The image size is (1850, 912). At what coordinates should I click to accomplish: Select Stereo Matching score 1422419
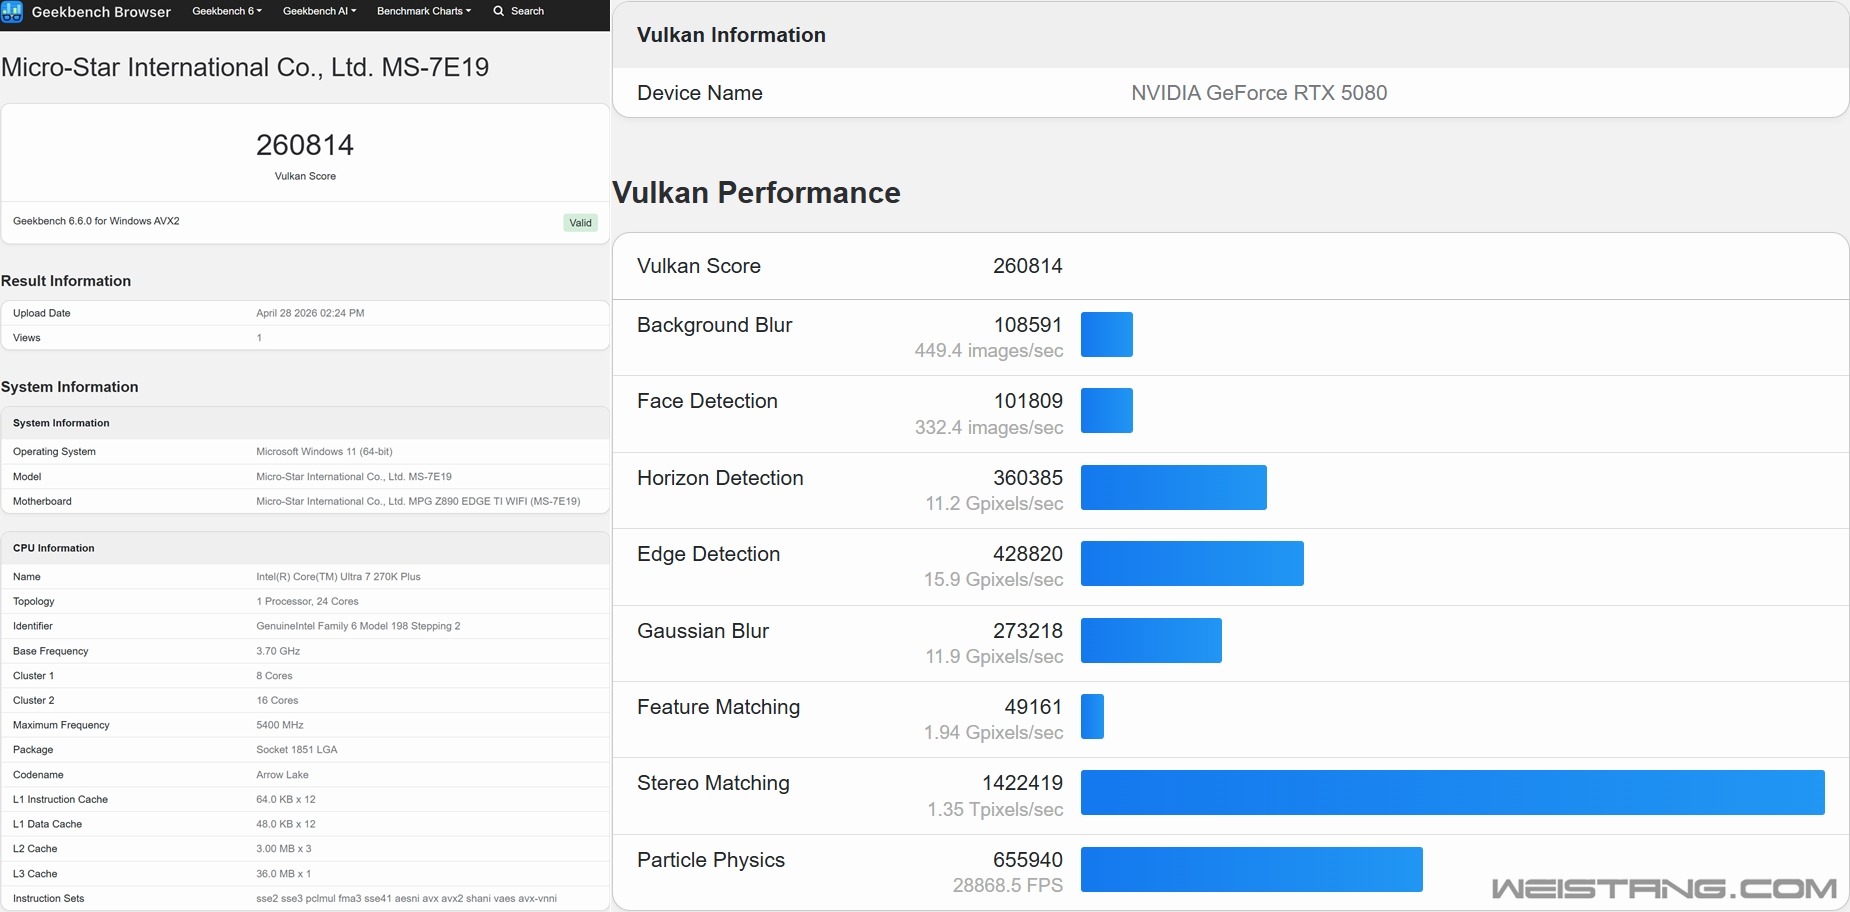(1022, 783)
